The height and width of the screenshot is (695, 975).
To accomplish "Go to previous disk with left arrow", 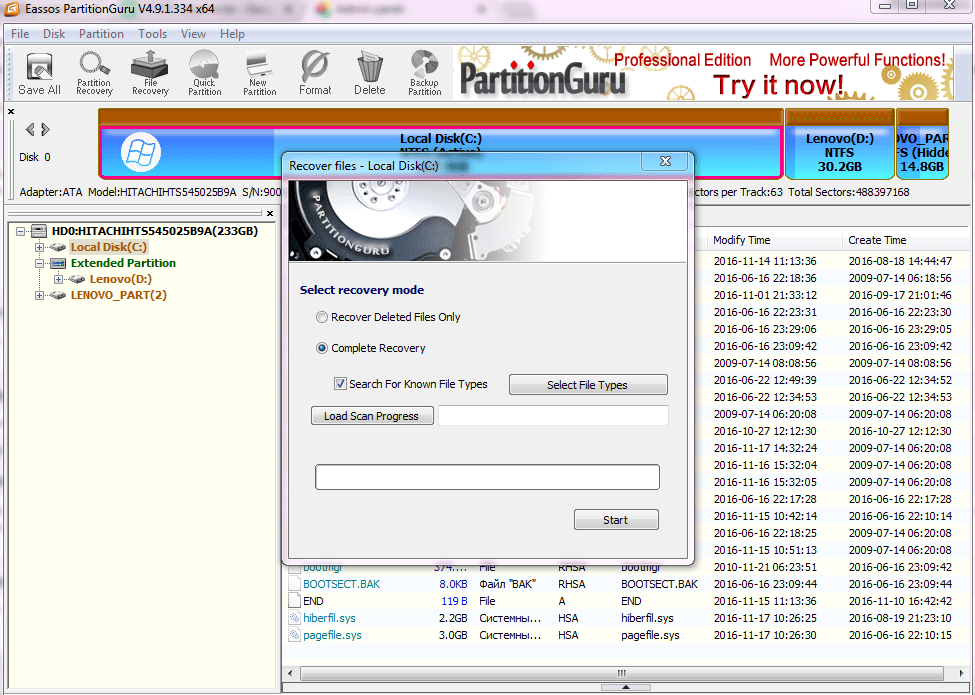I will pyautogui.click(x=29, y=129).
